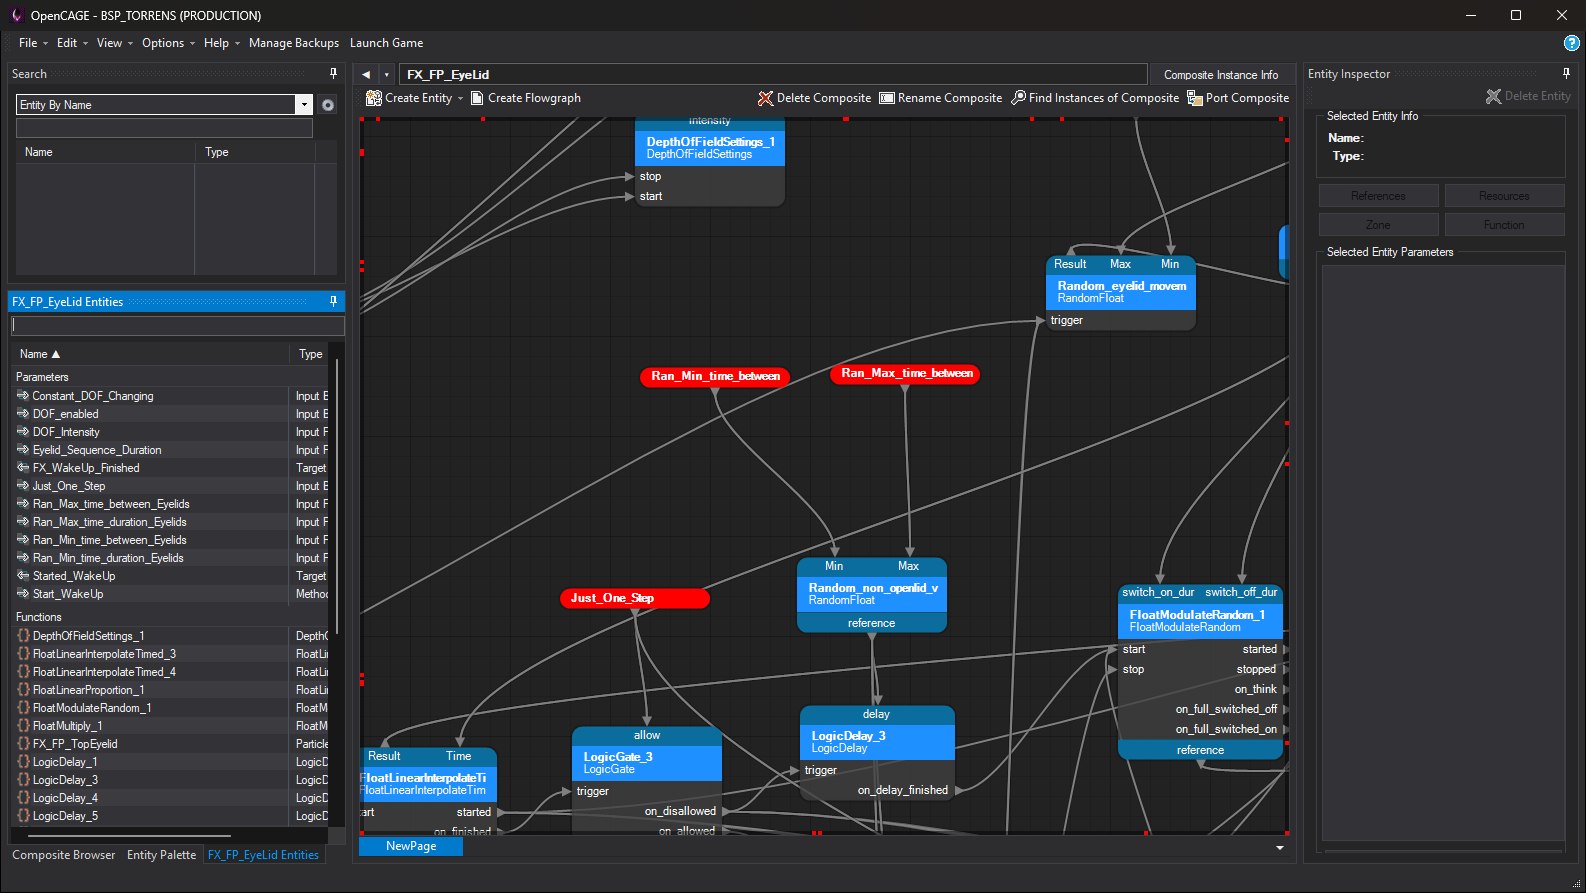The height and width of the screenshot is (893, 1586).
Task: Click the Create Entity icon
Action: [x=373, y=98]
